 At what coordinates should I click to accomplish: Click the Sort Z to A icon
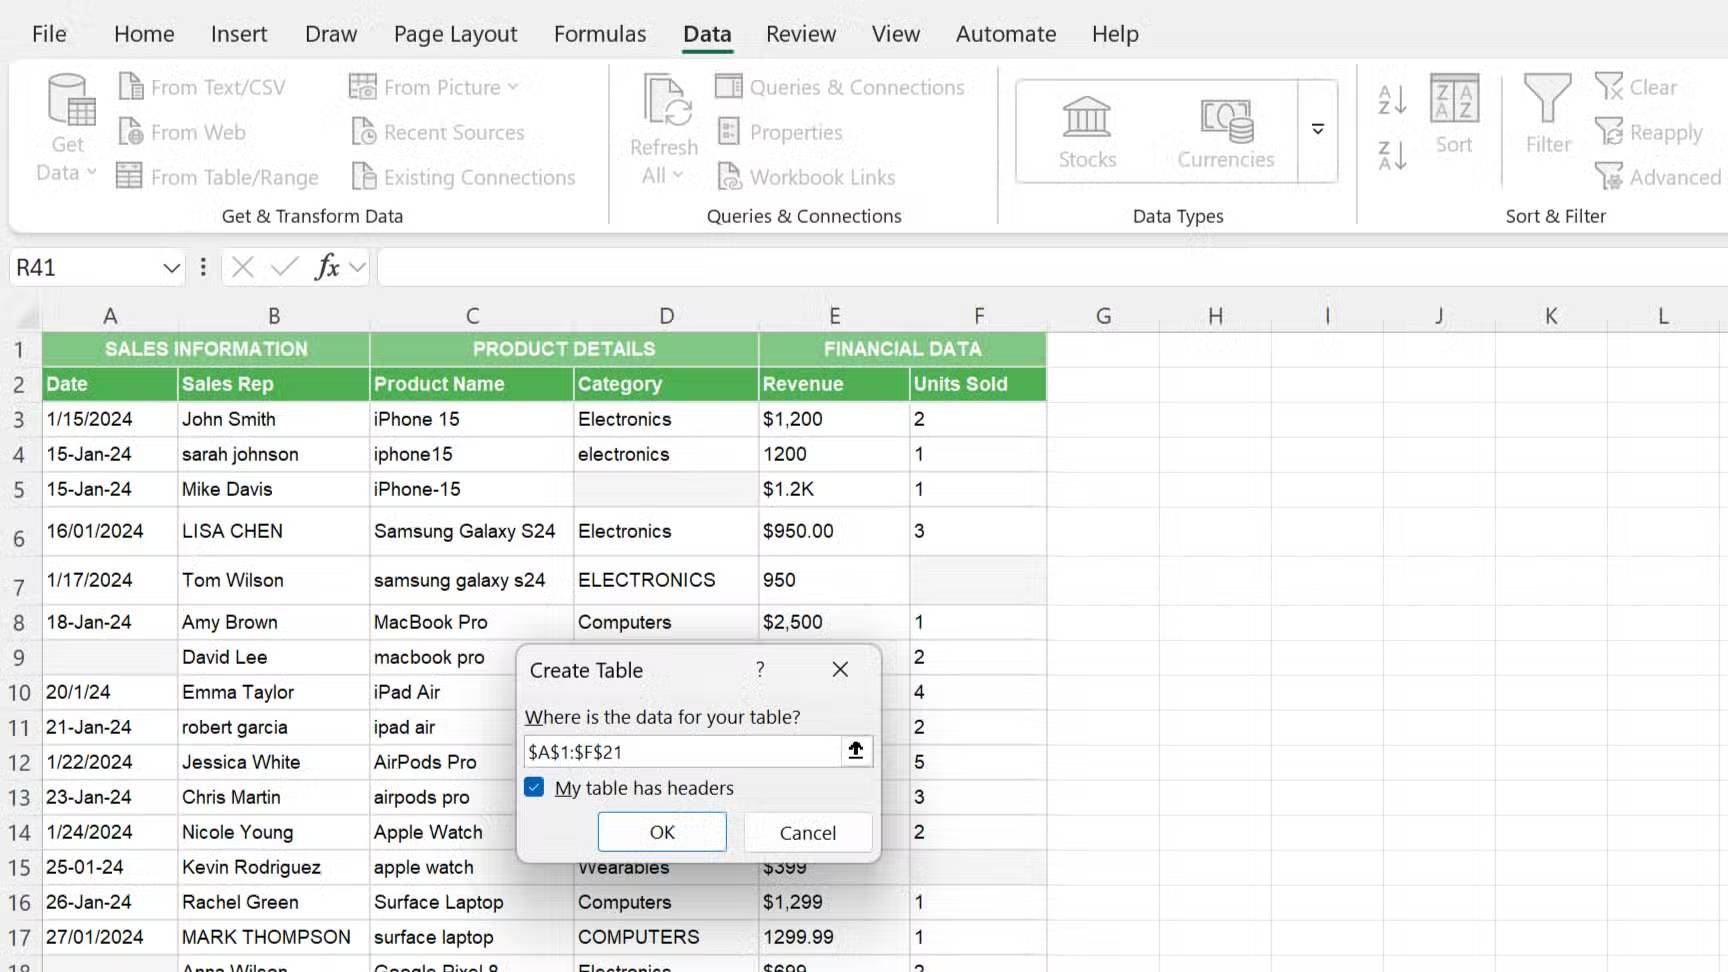pos(1392,155)
